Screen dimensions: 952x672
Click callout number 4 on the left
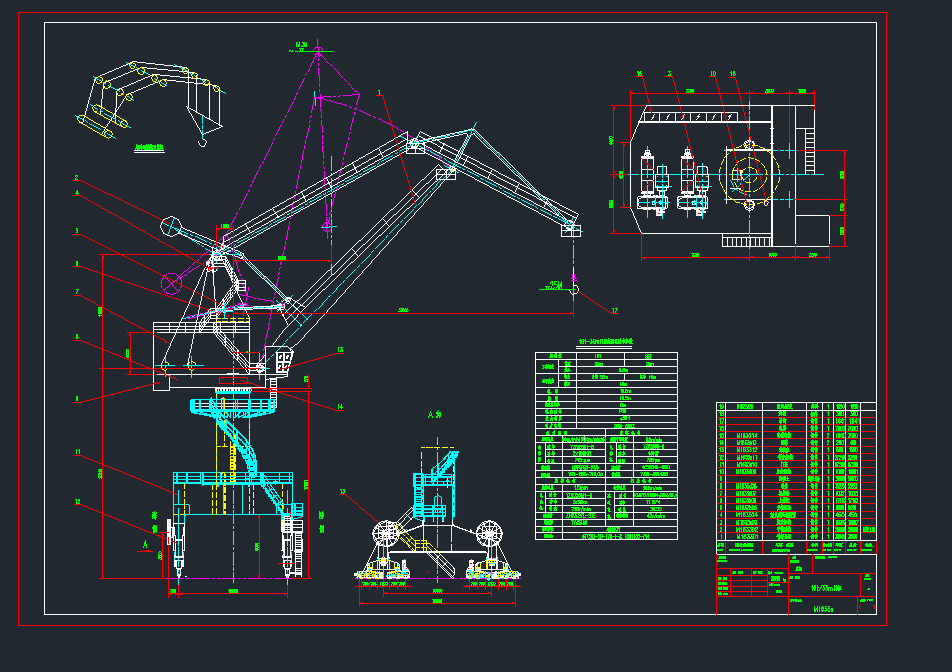click(x=75, y=194)
